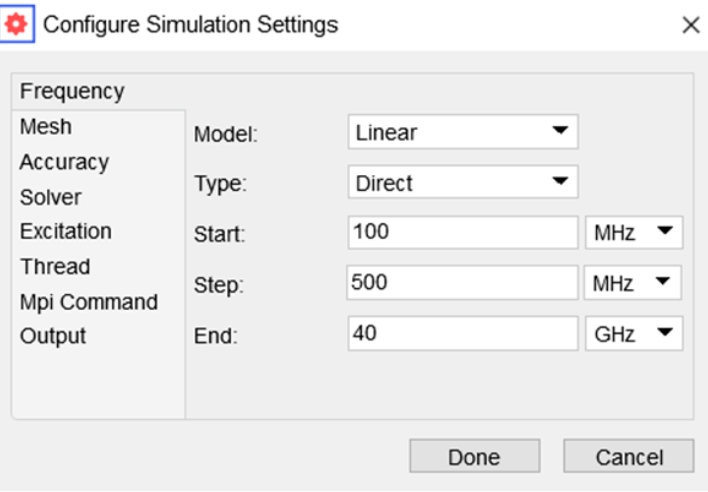Select the Thread settings item
The width and height of the screenshot is (708, 492).
coord(55,267)
